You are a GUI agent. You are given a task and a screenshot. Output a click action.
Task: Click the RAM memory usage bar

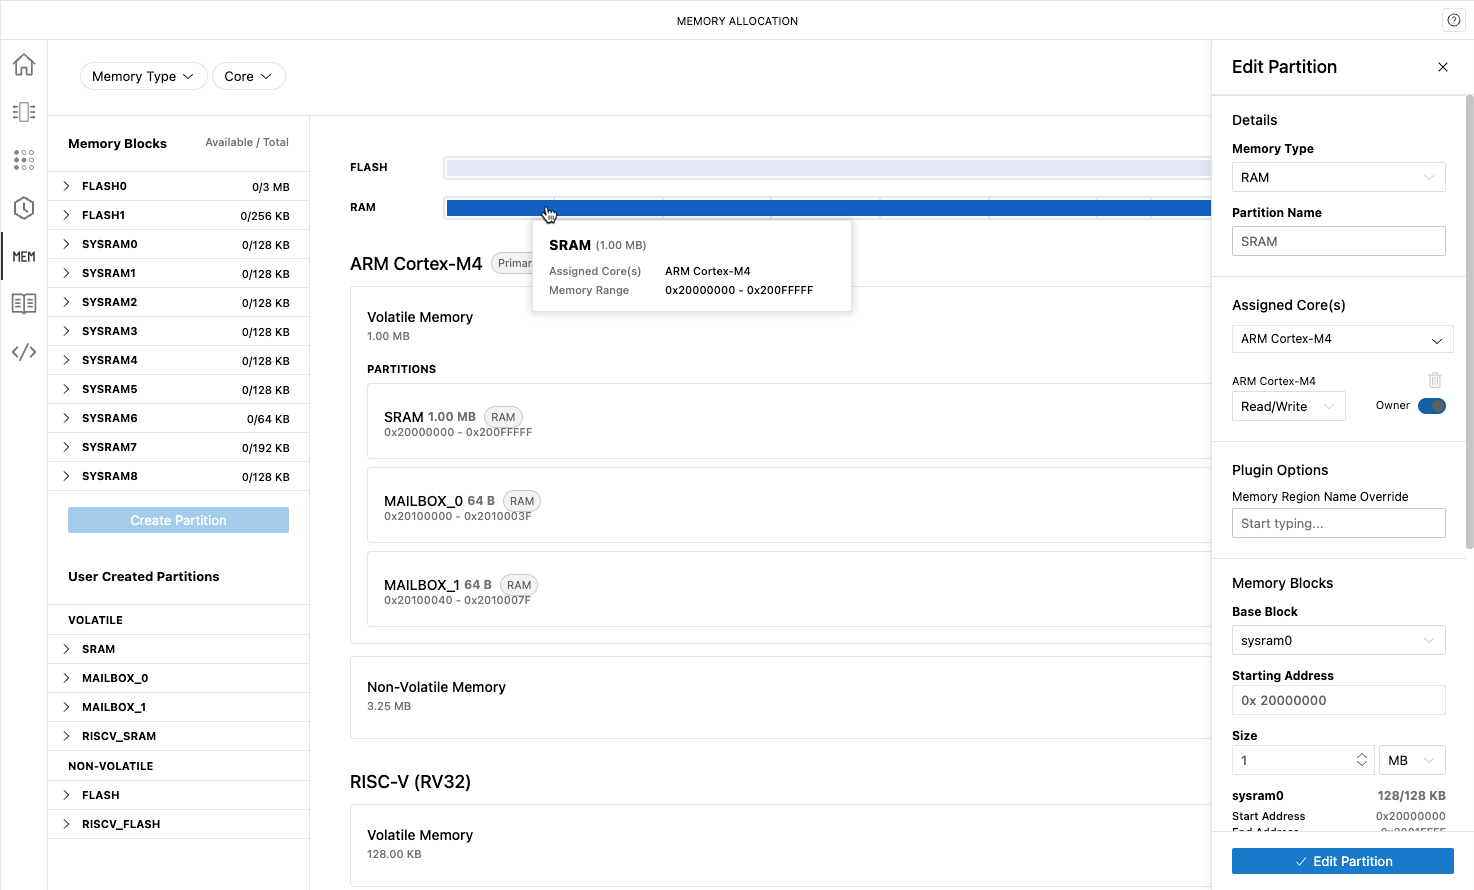coord(828,208)
